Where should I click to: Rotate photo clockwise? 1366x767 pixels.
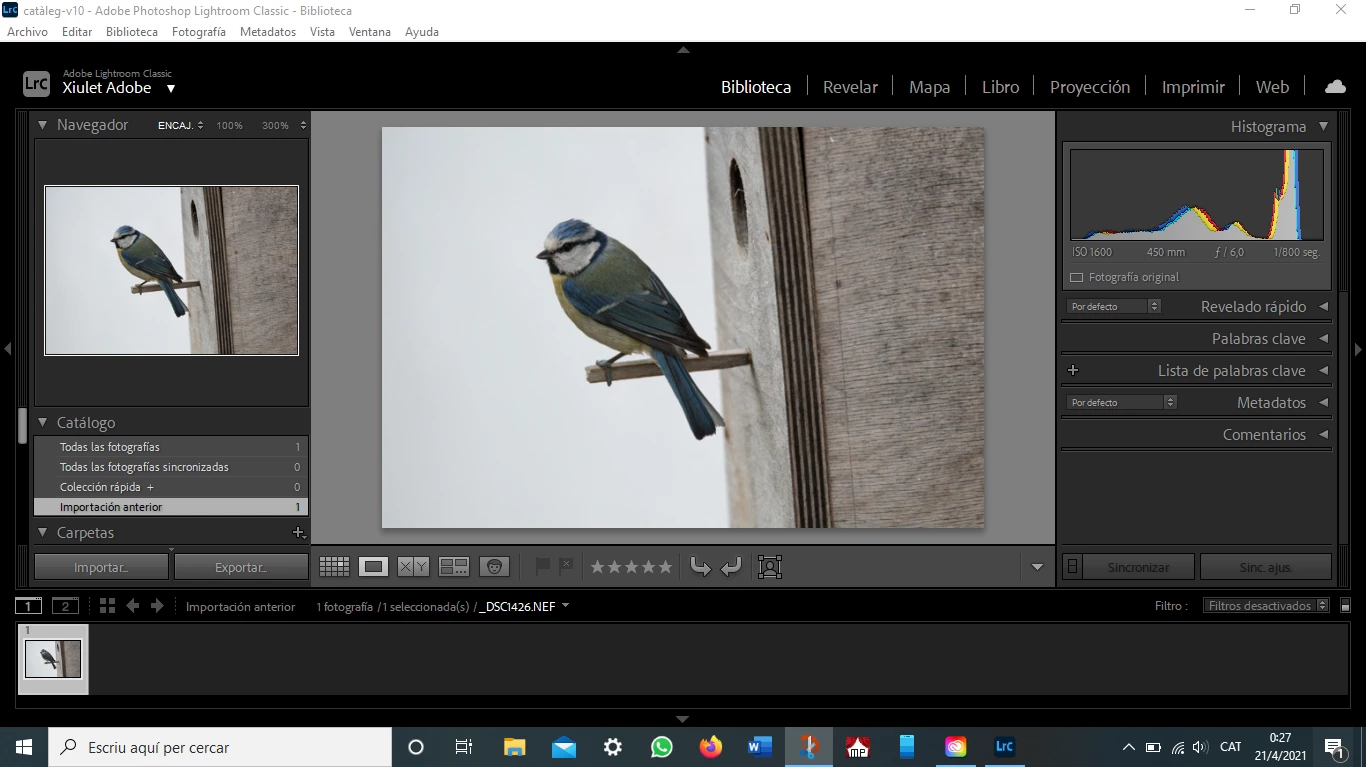click(x=731, y=567)
